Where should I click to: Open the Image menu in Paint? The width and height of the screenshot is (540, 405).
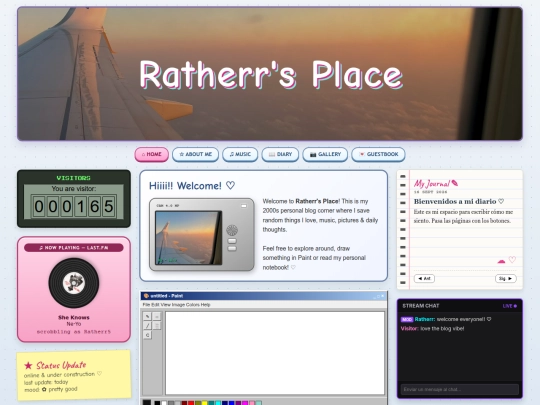pyautogui.click(x=178, y=305)
